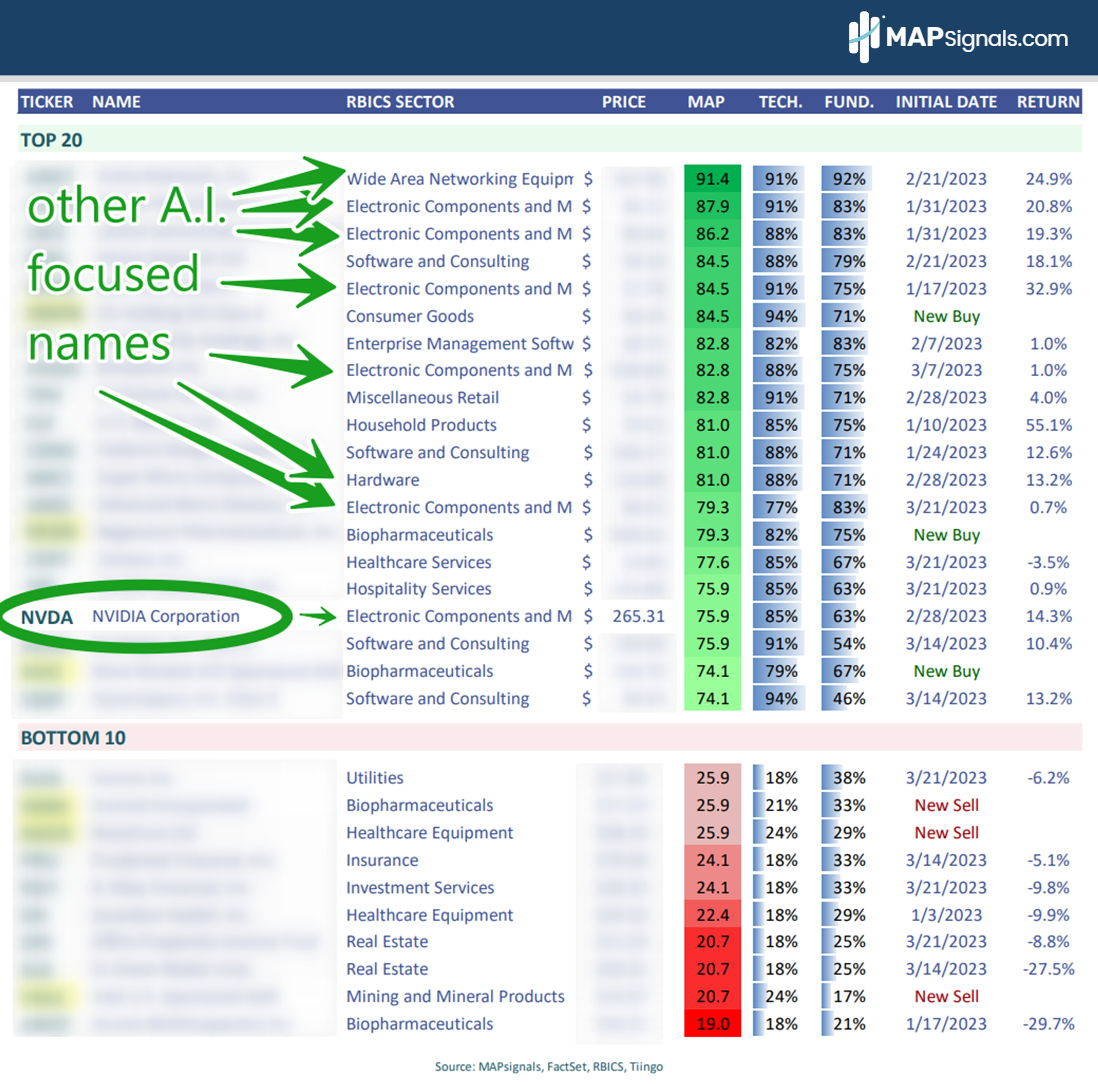Select the PRICE column header

tap(624, 102)
